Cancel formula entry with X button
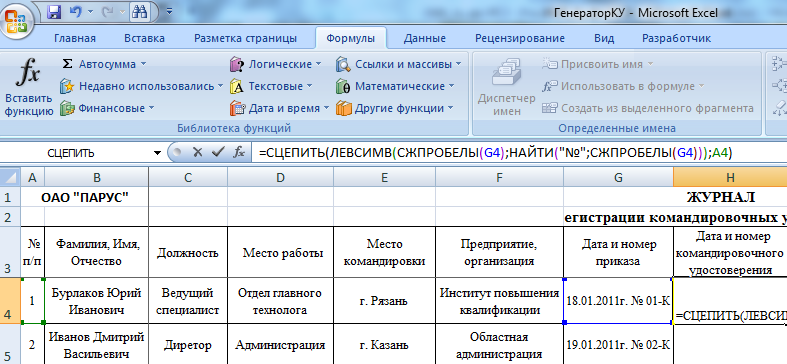Viewport: 787px width, 364px height. [x=197, y=152]
